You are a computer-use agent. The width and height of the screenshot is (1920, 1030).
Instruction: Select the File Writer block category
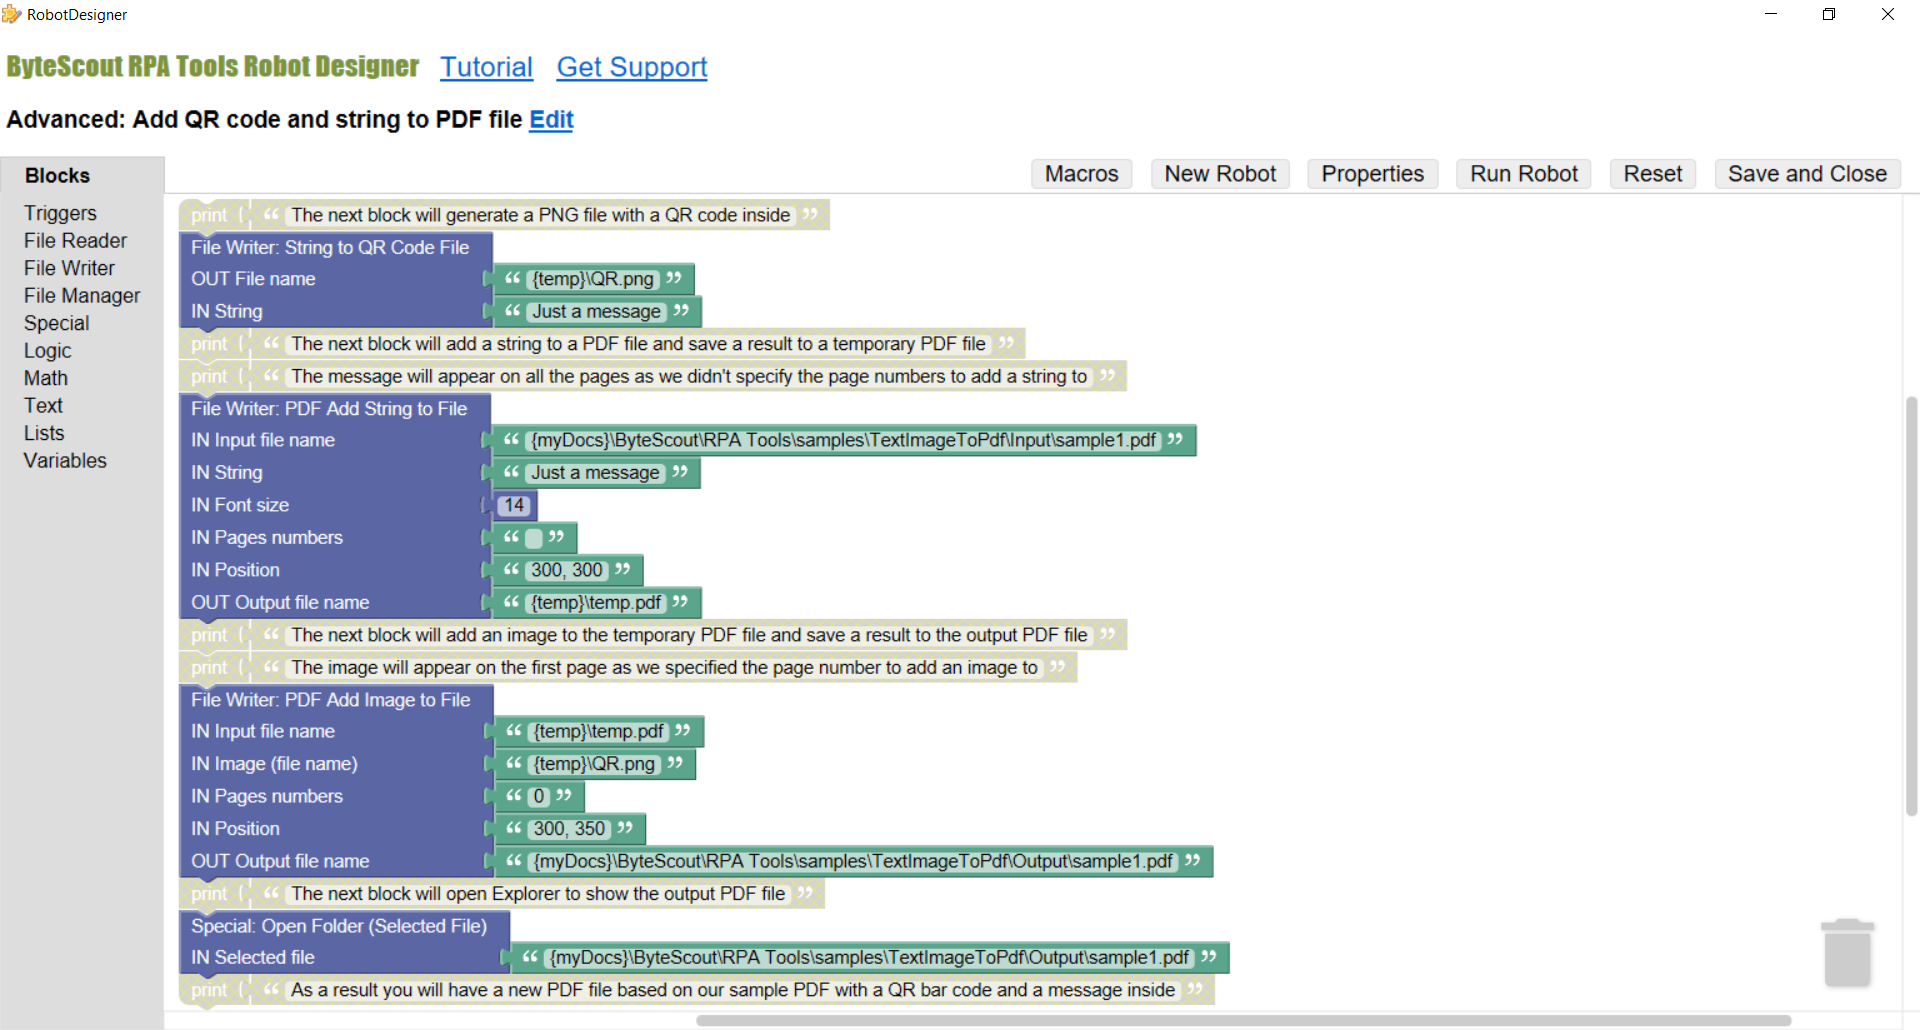pyautogui.click(x=69, y=268)
